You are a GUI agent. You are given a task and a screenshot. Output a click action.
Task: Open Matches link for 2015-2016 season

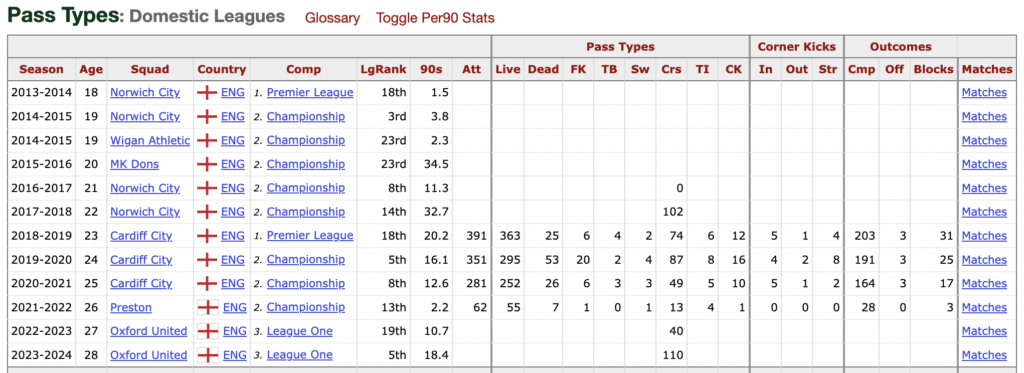[x=984, y=165]
